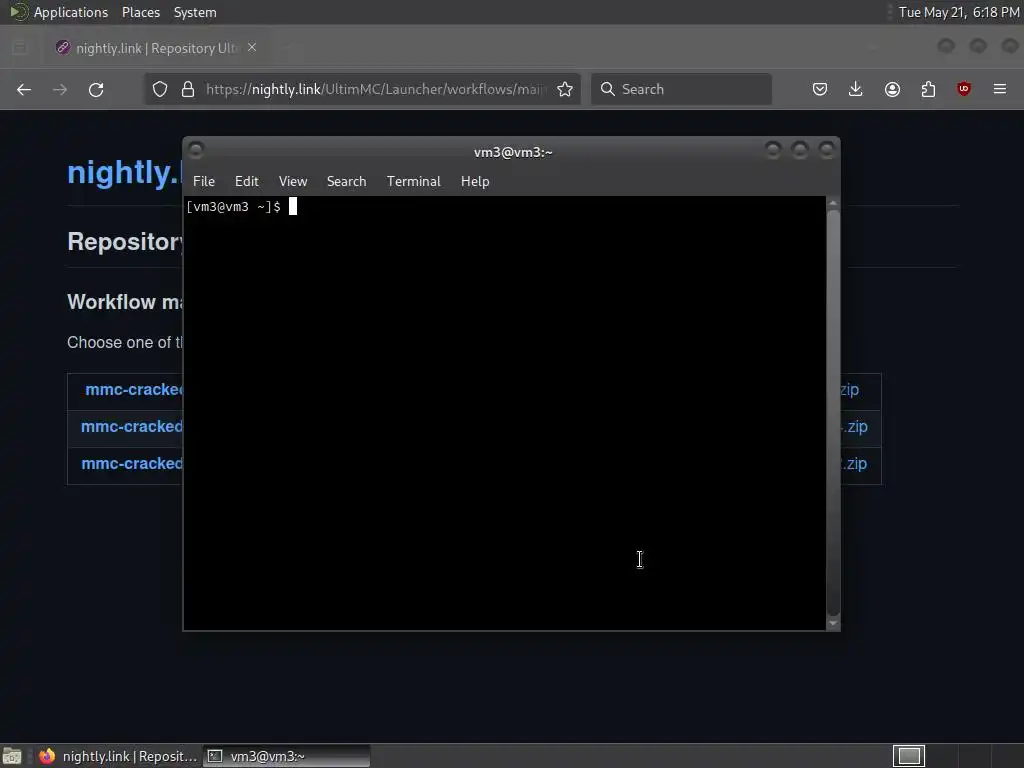This screenshot has height=768, width=1024.
Task: Open Firefox account icon
Action: coord(892,89)
